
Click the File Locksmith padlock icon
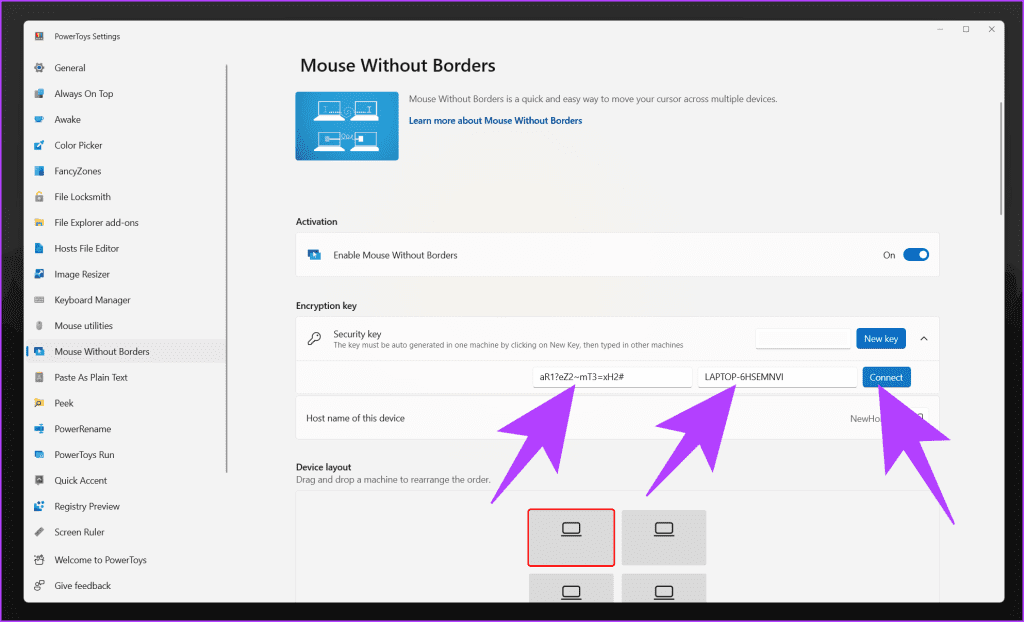[x=39, y=197]
